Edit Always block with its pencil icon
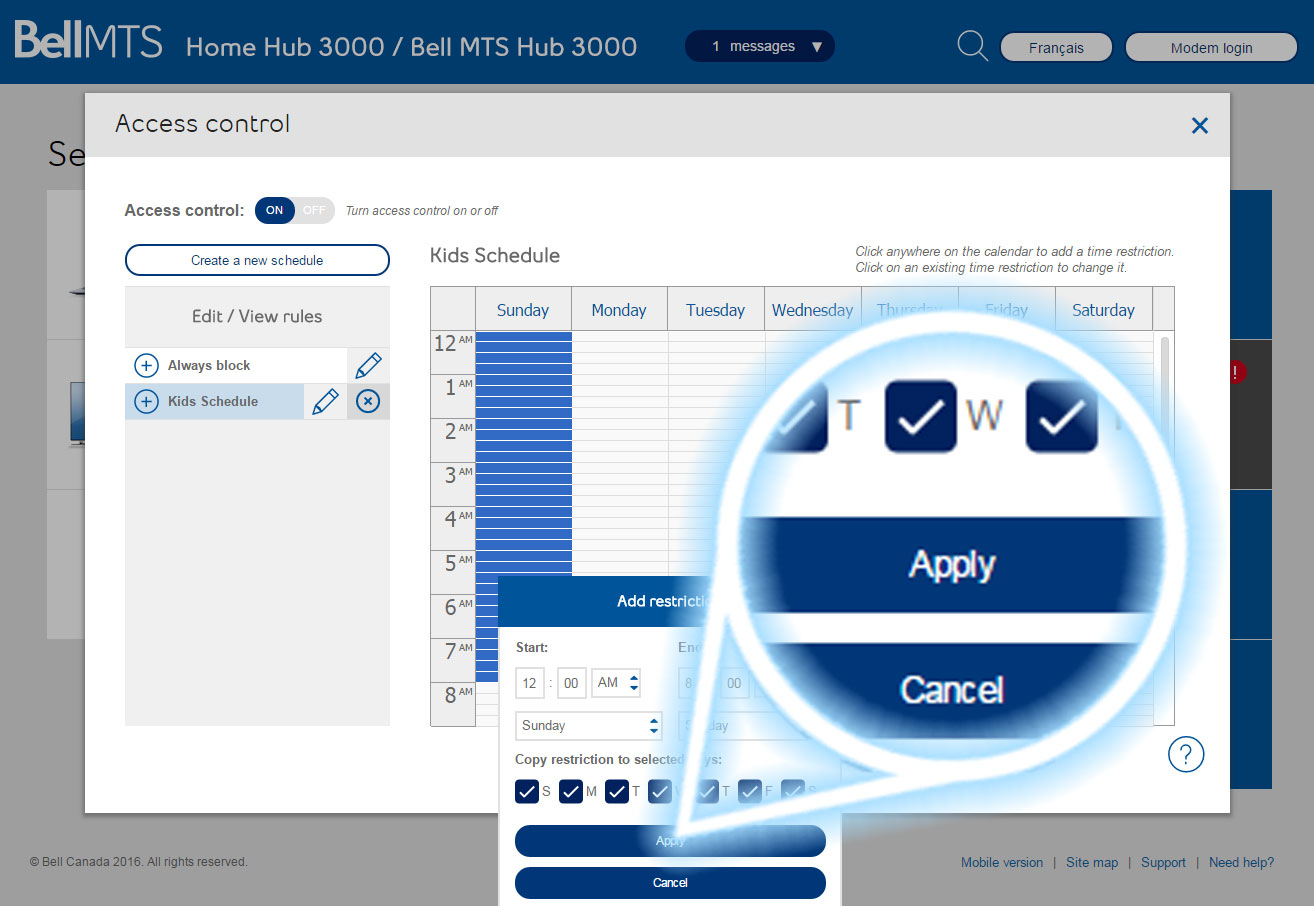The height and width of the screenshot is (906, 1314). tap(368, 365)
